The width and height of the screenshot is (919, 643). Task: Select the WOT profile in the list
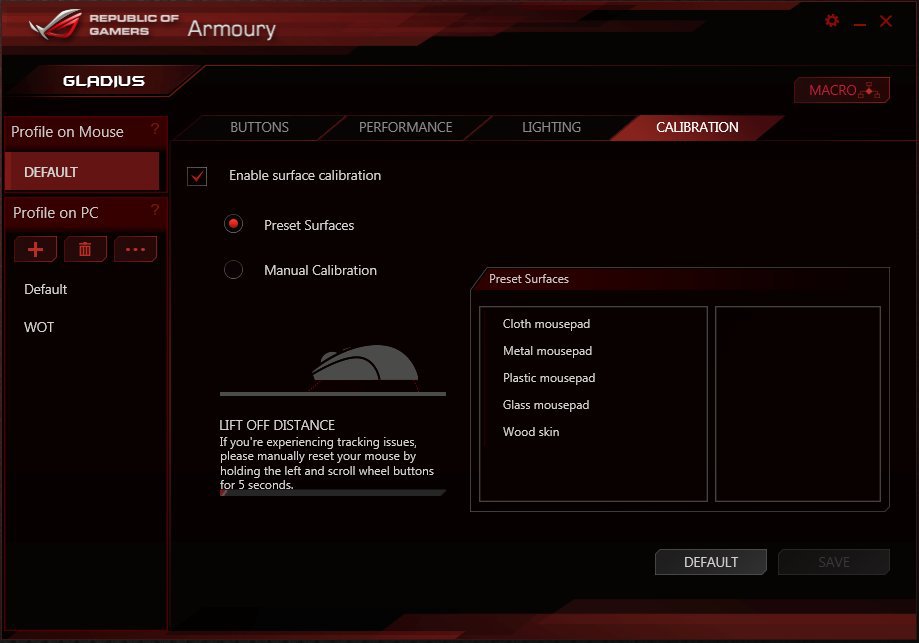(x=39, y=327)
